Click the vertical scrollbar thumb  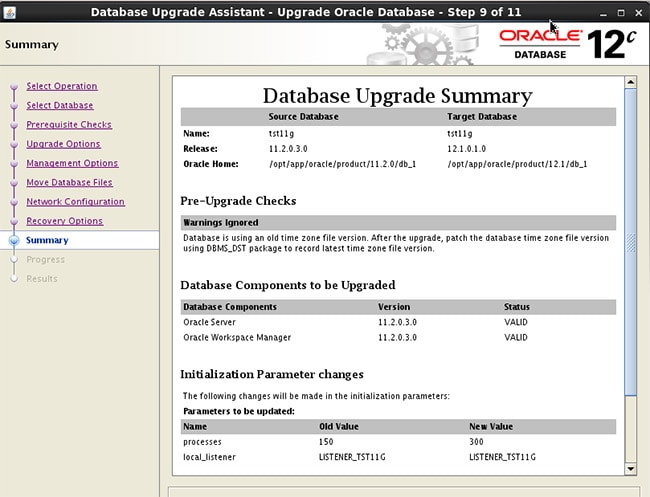[x=631, y=242]
